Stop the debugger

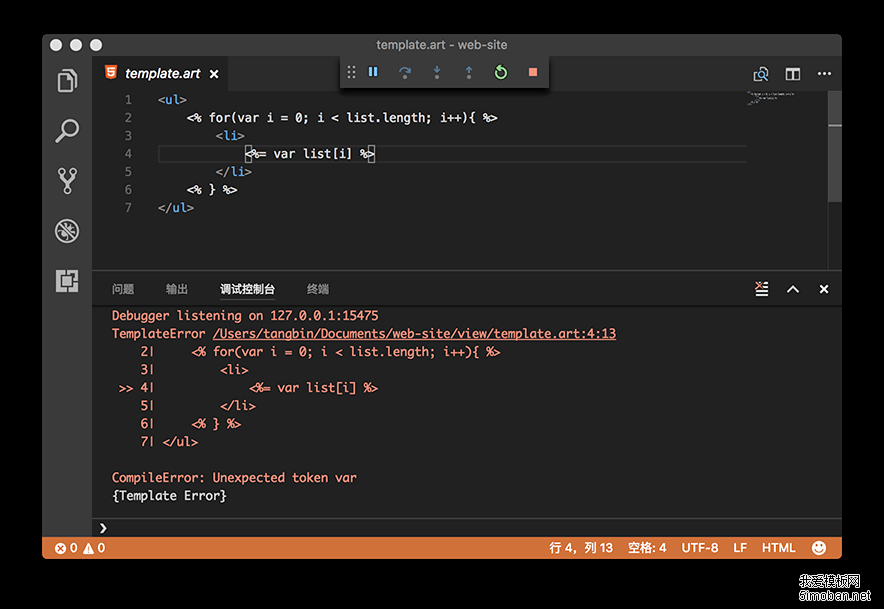pos(532,72)
